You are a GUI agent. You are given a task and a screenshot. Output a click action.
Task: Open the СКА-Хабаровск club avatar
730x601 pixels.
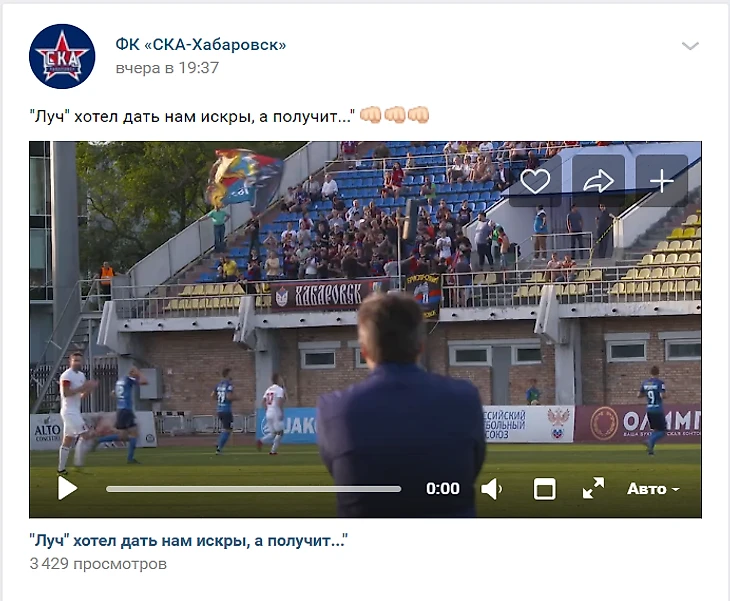click(x=62, y=56)
